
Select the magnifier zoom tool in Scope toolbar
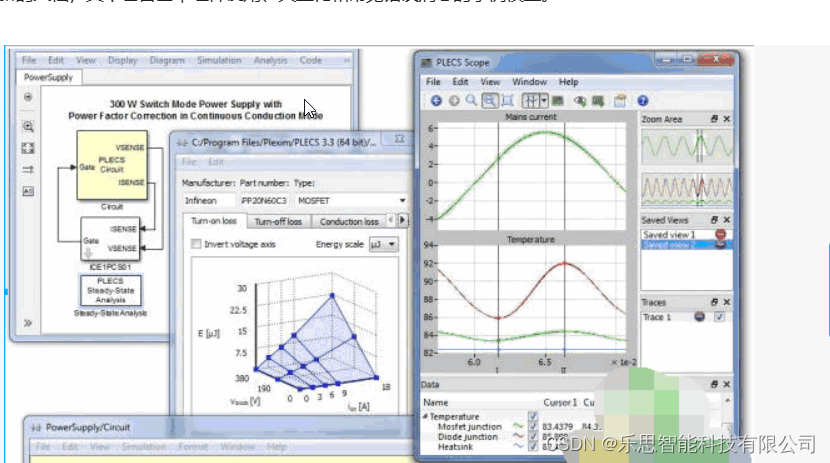(471, 100)
